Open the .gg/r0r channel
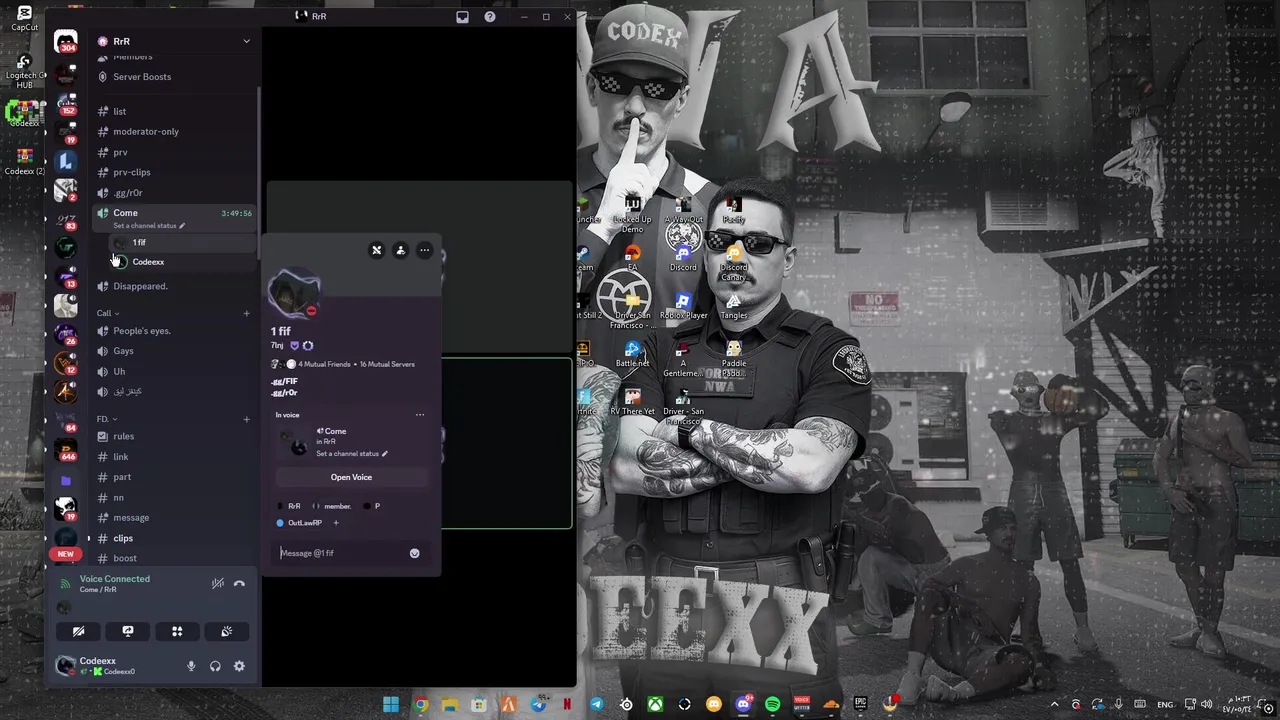 coord(128,192)
